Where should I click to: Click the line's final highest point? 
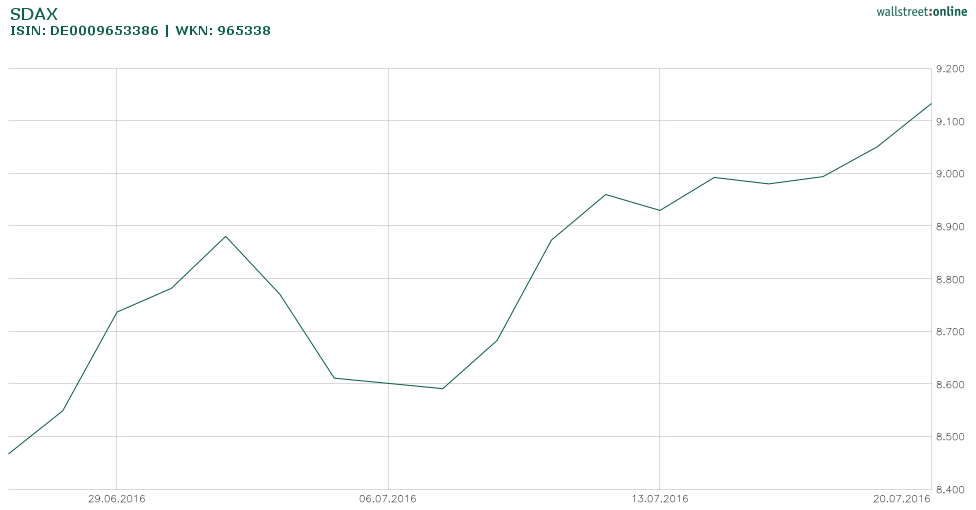tap(931, 103)
